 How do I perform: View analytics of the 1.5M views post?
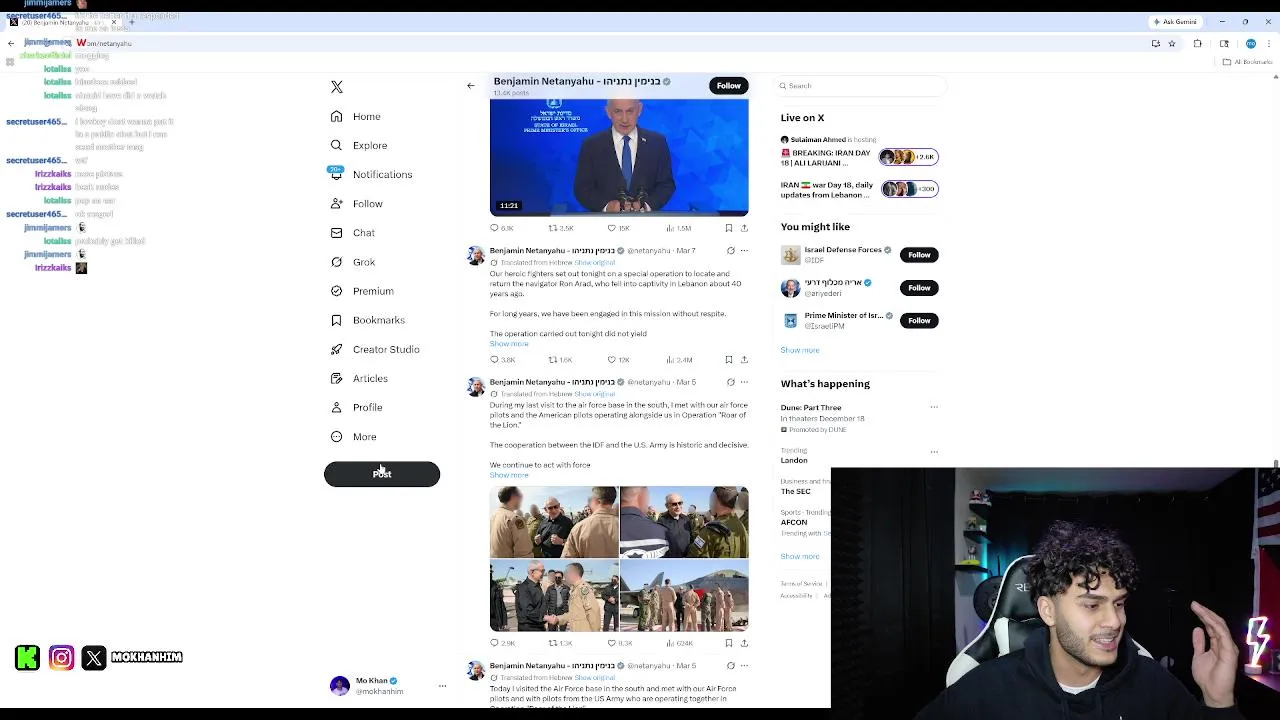coord(678,228)
